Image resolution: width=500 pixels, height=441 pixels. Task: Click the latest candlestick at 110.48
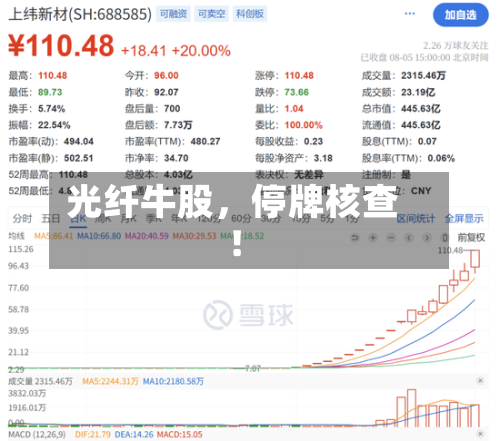click(475, 259)
